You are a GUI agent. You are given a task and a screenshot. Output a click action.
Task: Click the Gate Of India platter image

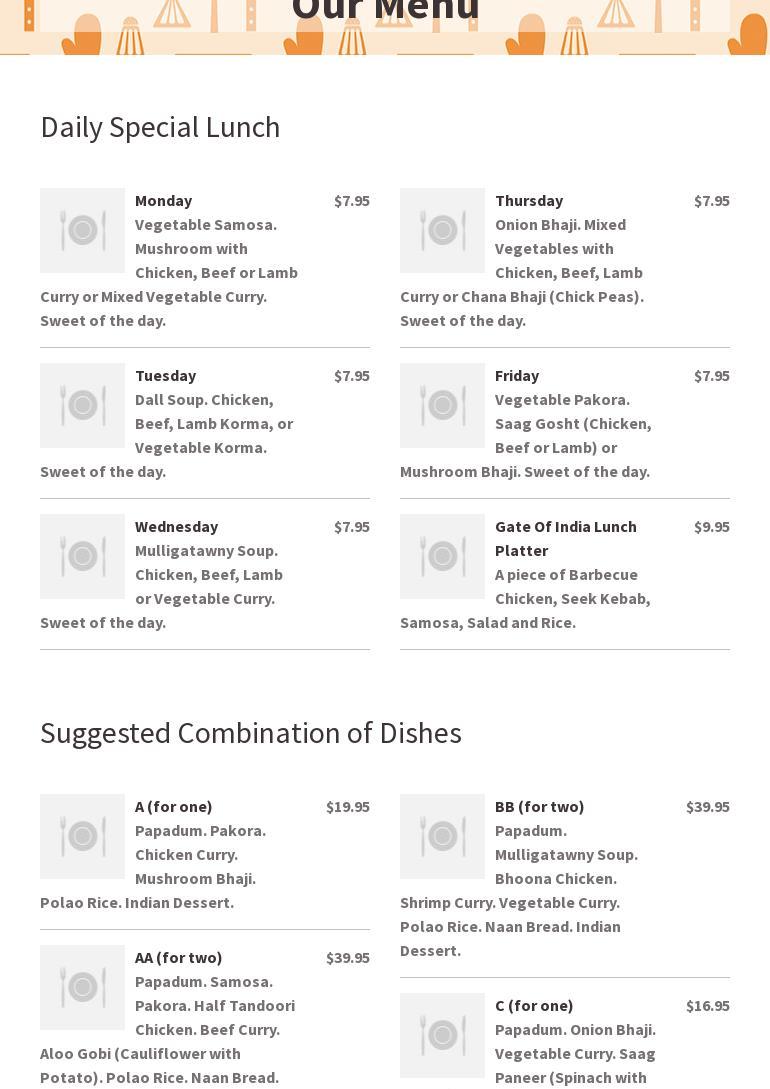pos(442,556)
